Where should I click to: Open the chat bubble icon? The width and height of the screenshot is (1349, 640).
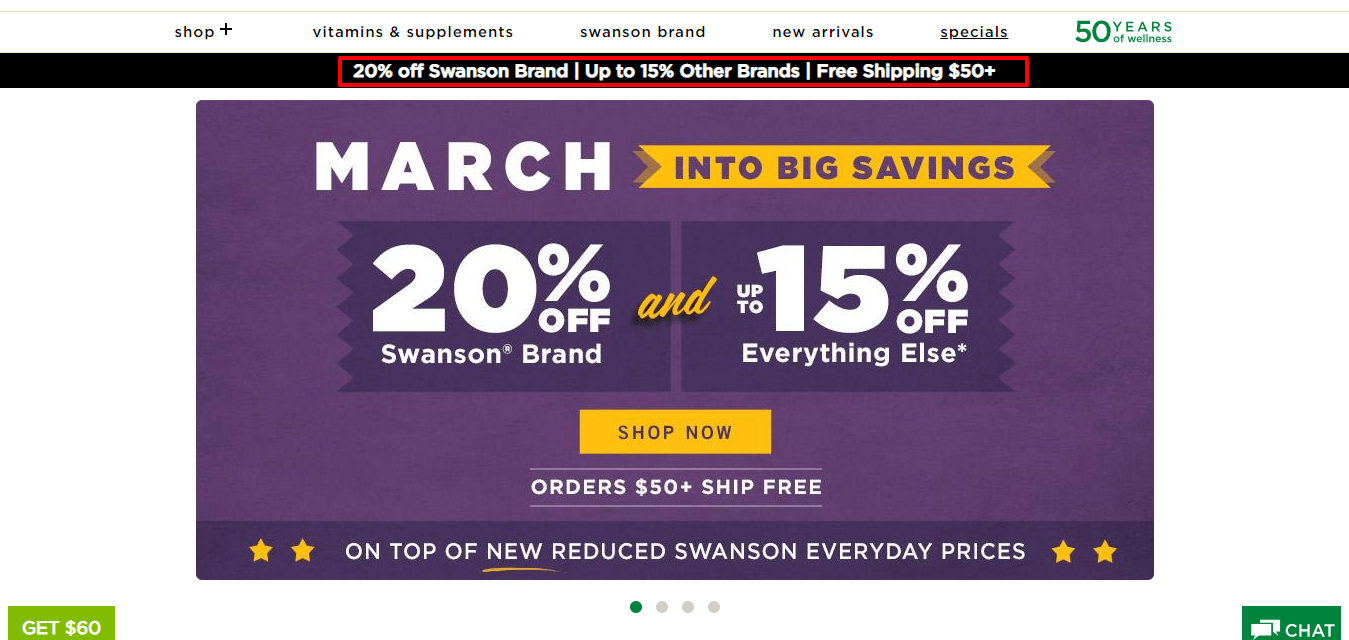tap(1265, 630)
